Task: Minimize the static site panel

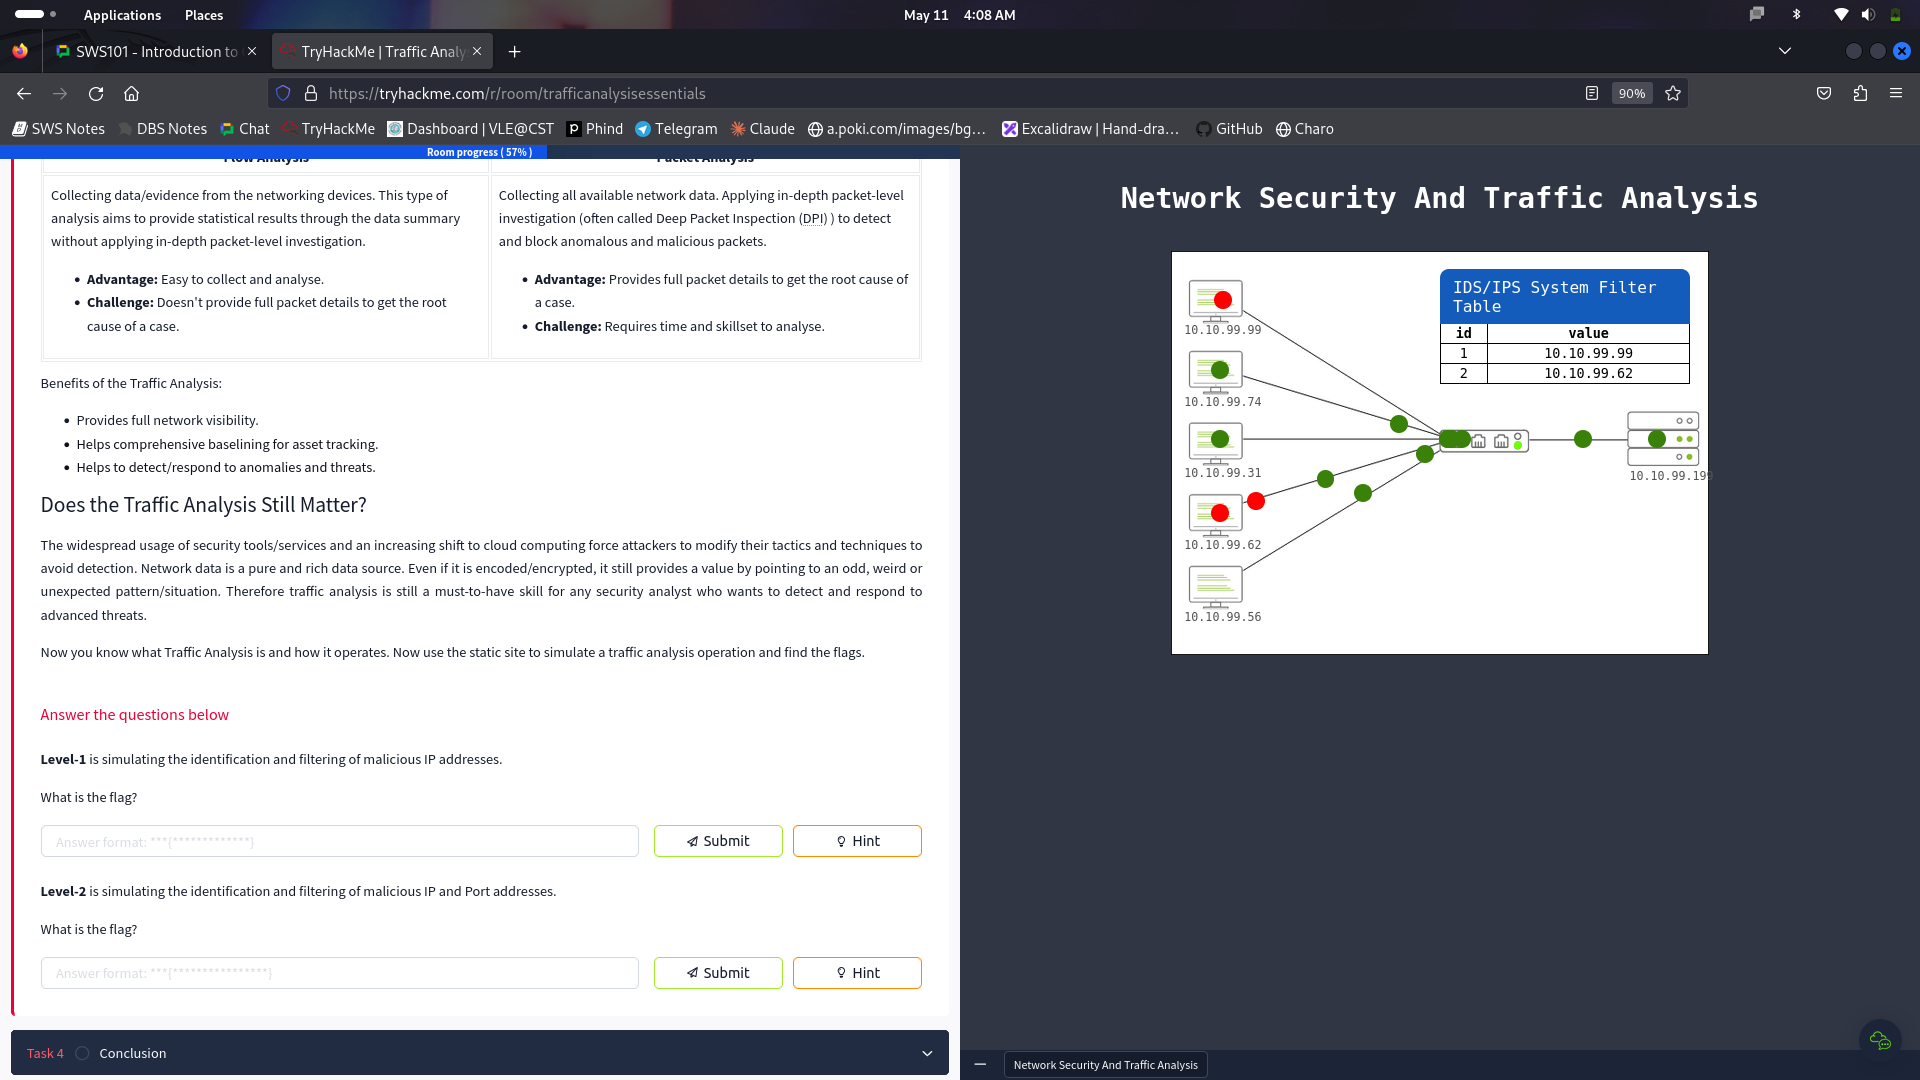Action: pos(980,1065)
